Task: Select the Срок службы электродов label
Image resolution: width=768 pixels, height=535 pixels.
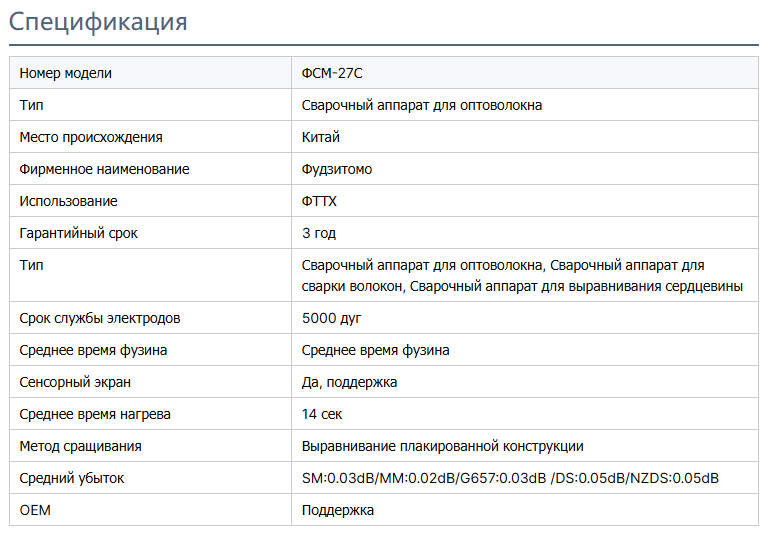Action: 99,318
